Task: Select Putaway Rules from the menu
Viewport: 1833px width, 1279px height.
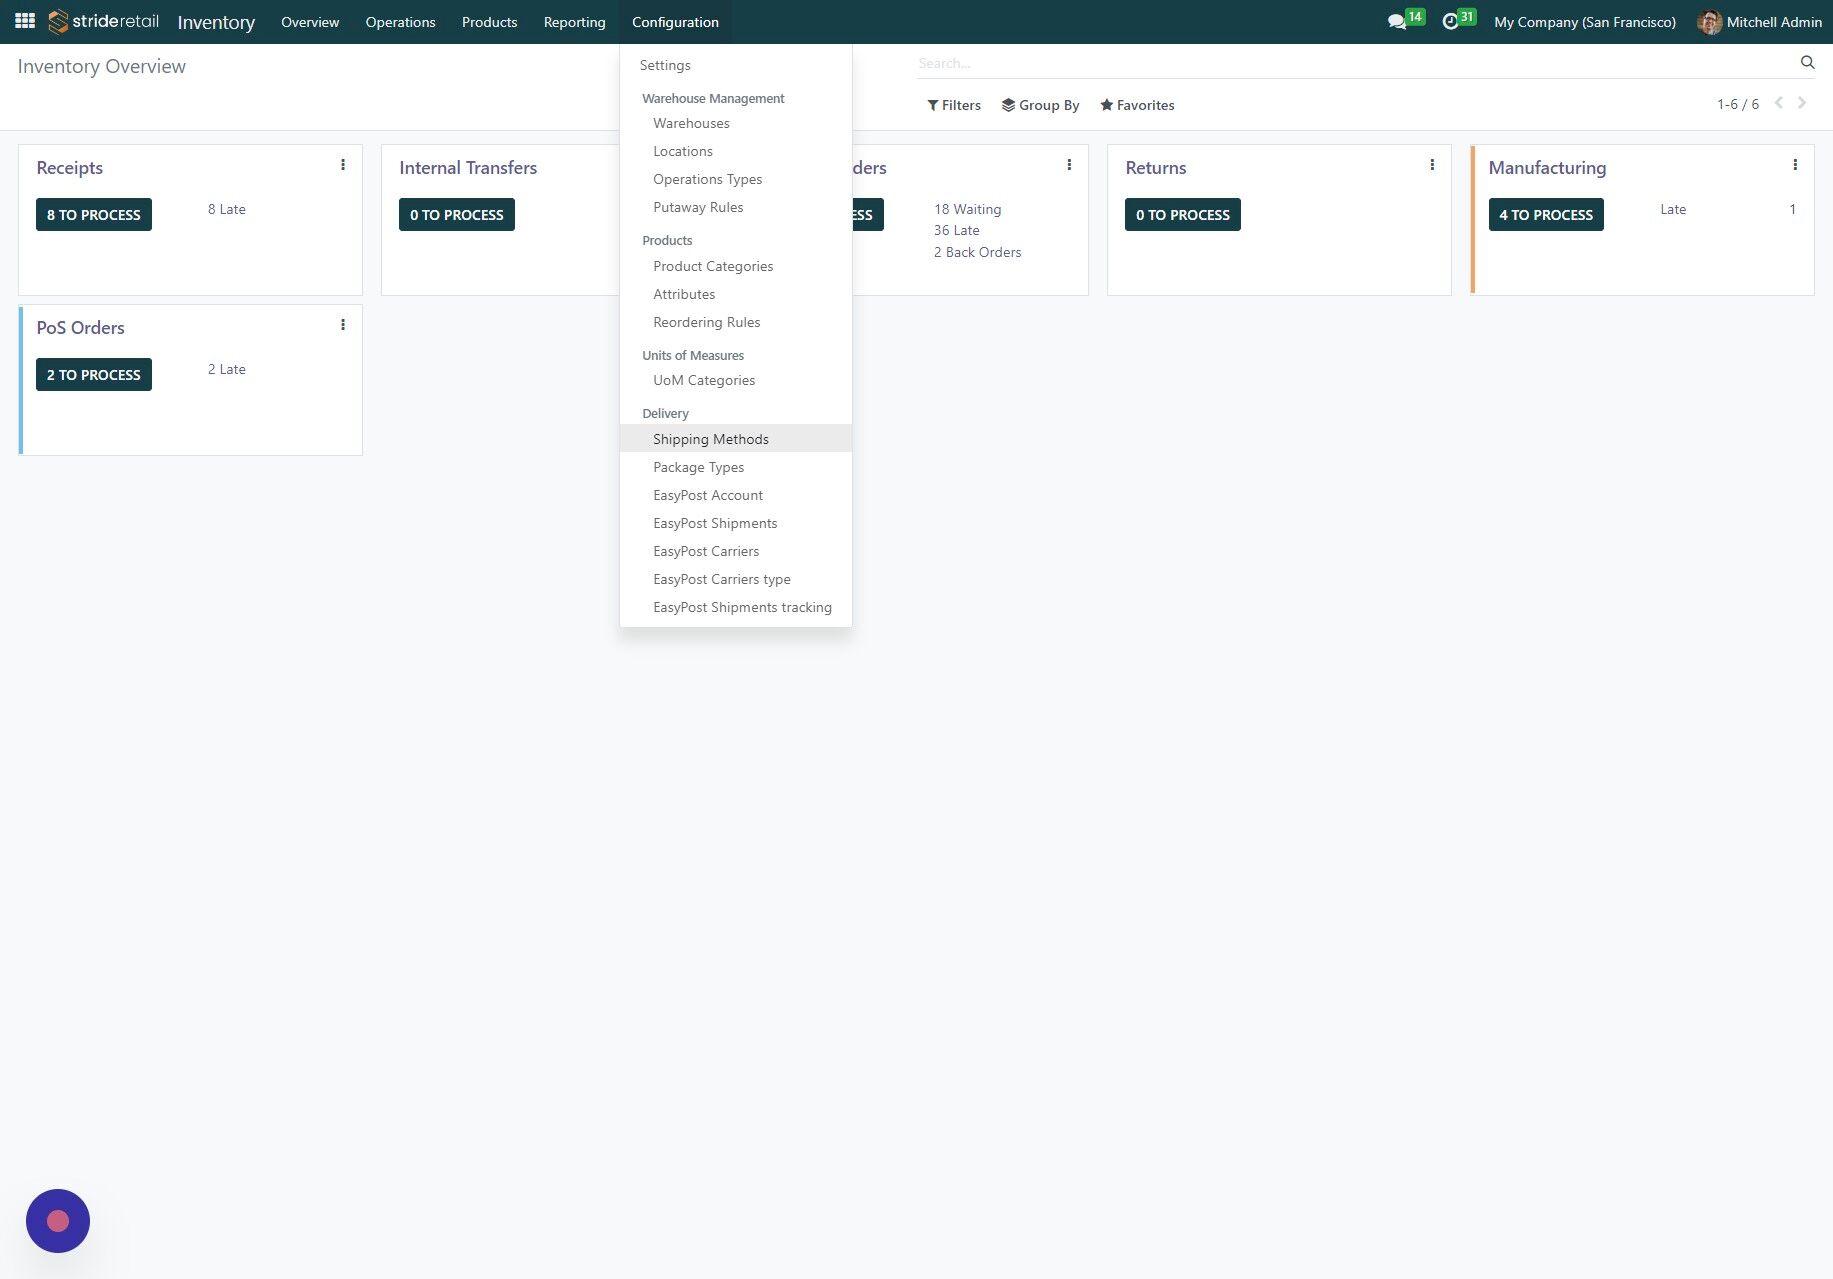Action: click(x=698, y=207)
